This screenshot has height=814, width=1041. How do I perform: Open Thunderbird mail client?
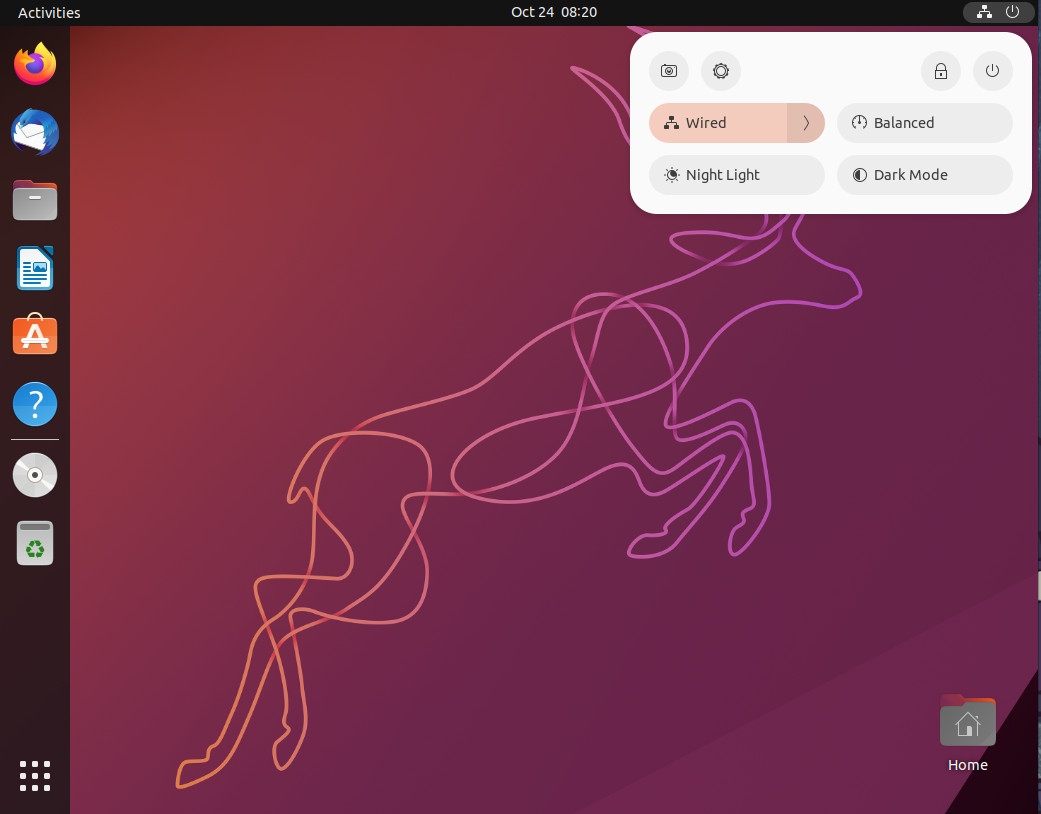pos(35,132)
